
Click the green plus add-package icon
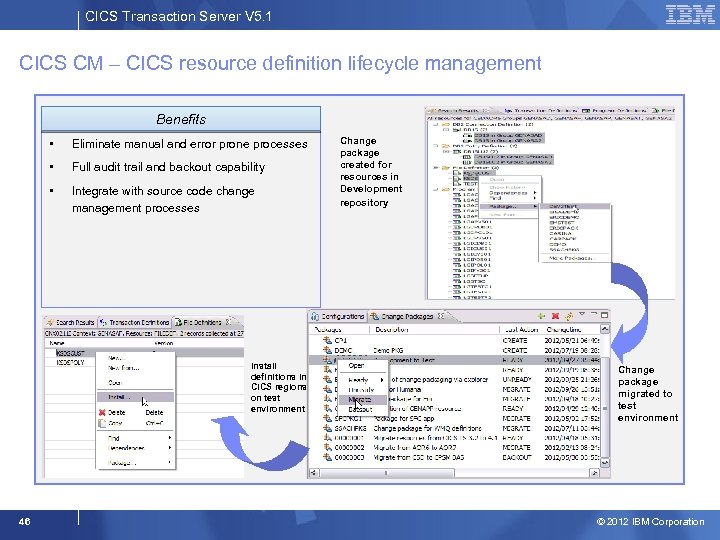click(541, 316)
